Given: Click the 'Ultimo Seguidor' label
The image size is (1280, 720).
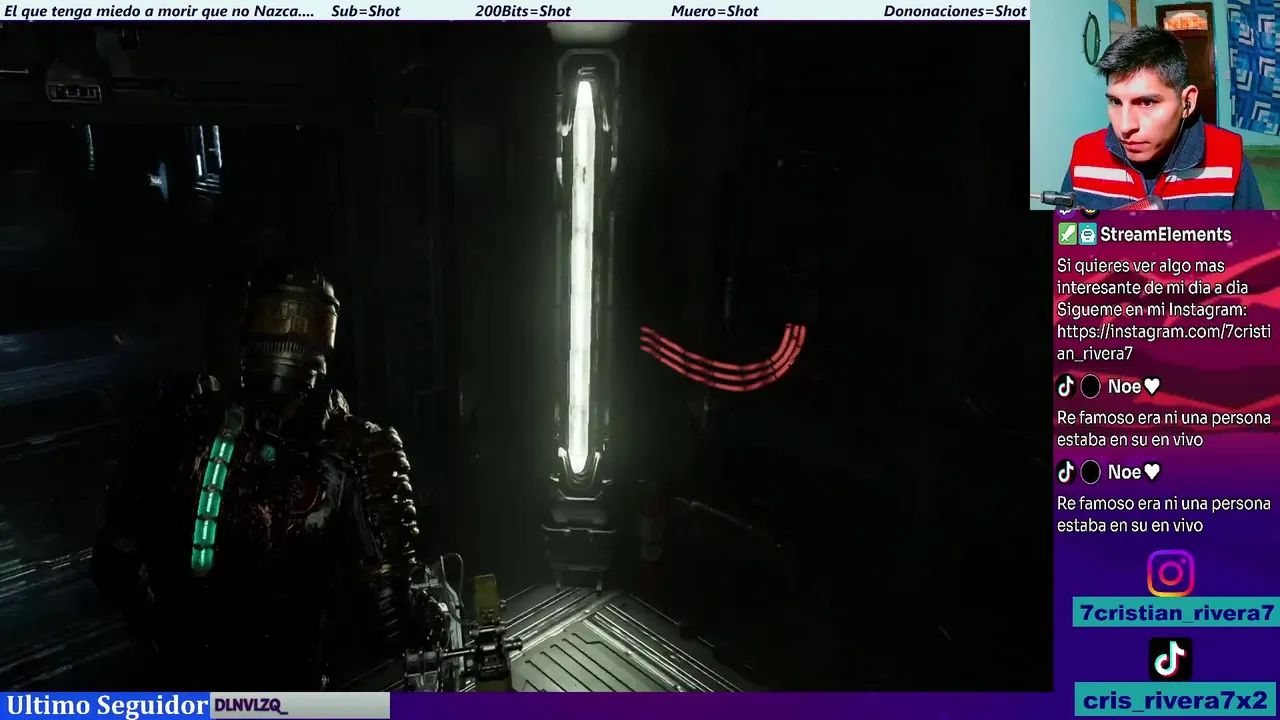Looking at the screenshot, I should pos(107,705).
